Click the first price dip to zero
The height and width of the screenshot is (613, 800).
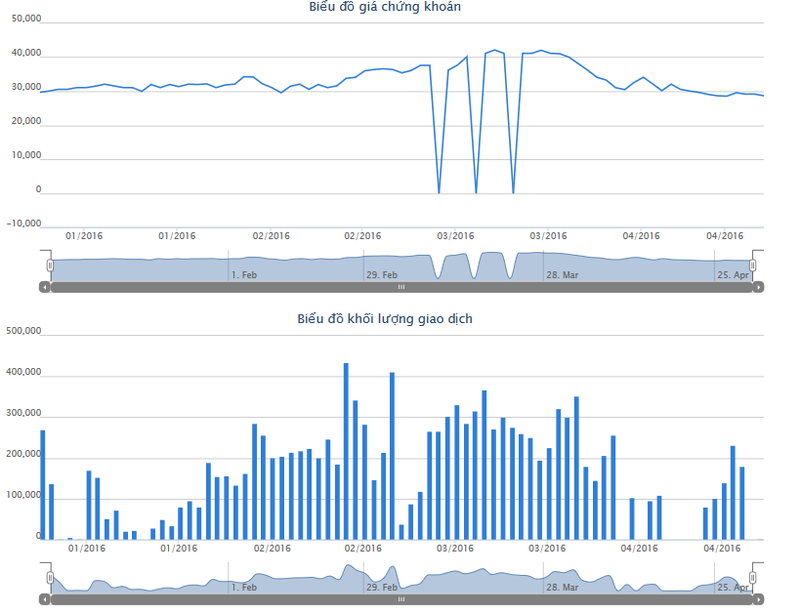point(438,191)
